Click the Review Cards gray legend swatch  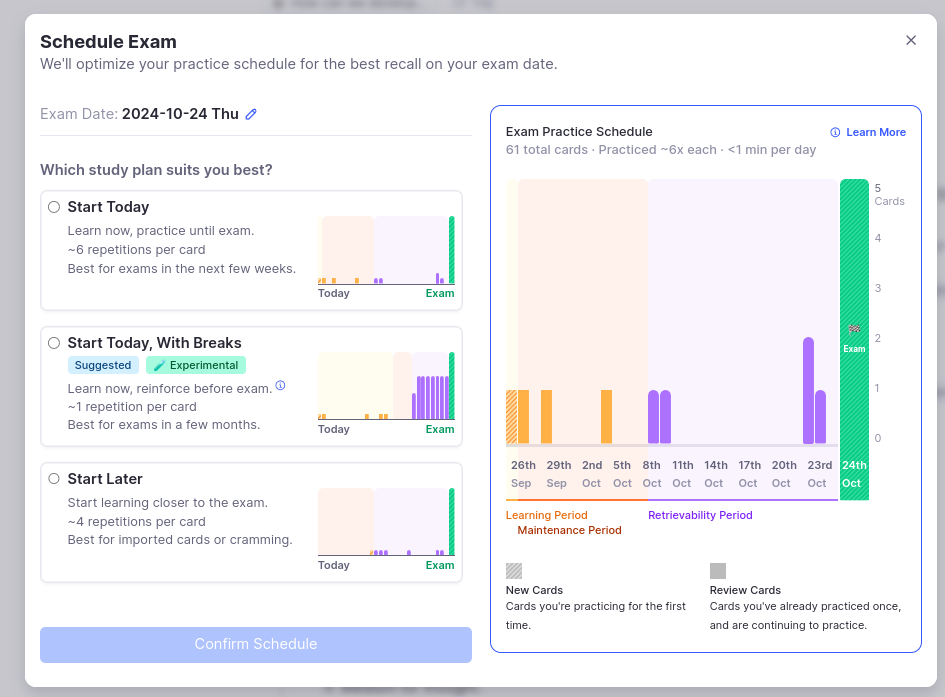718,571
